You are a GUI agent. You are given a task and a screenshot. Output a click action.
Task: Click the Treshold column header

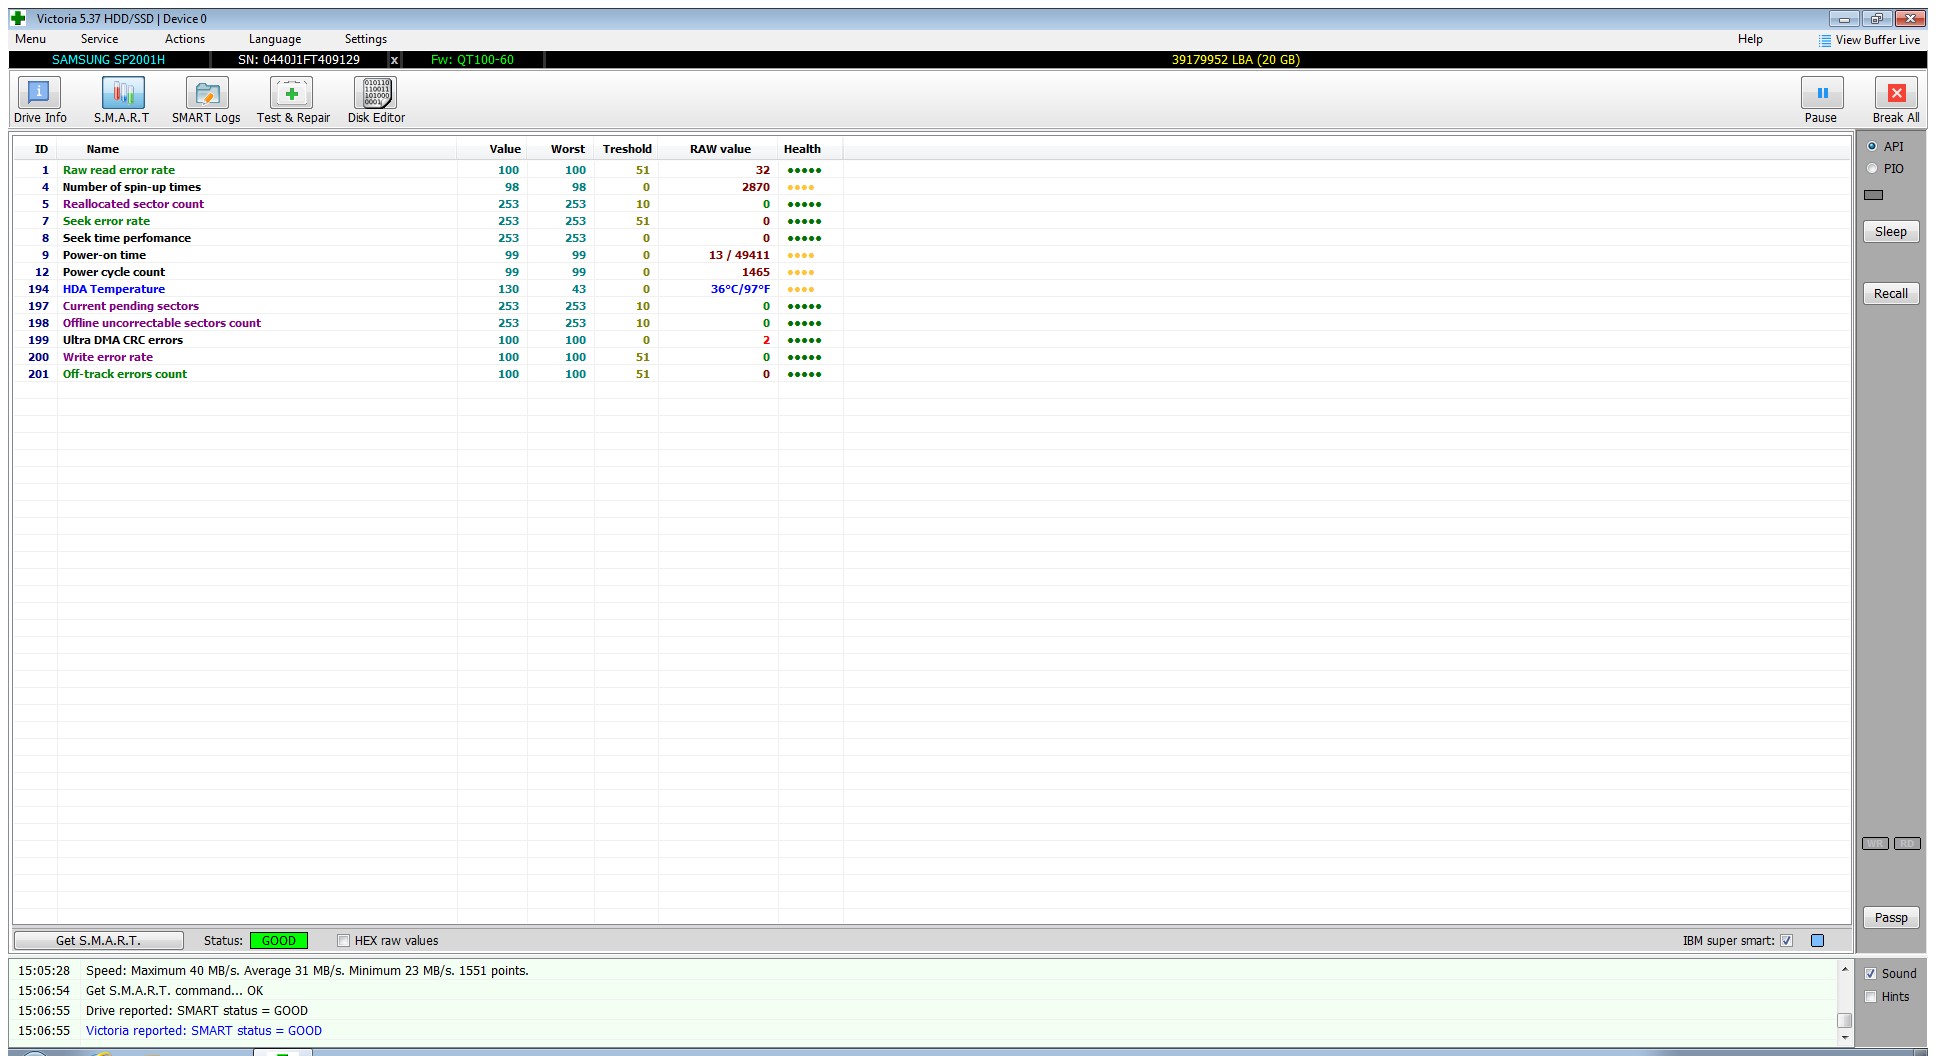(627, 149)
